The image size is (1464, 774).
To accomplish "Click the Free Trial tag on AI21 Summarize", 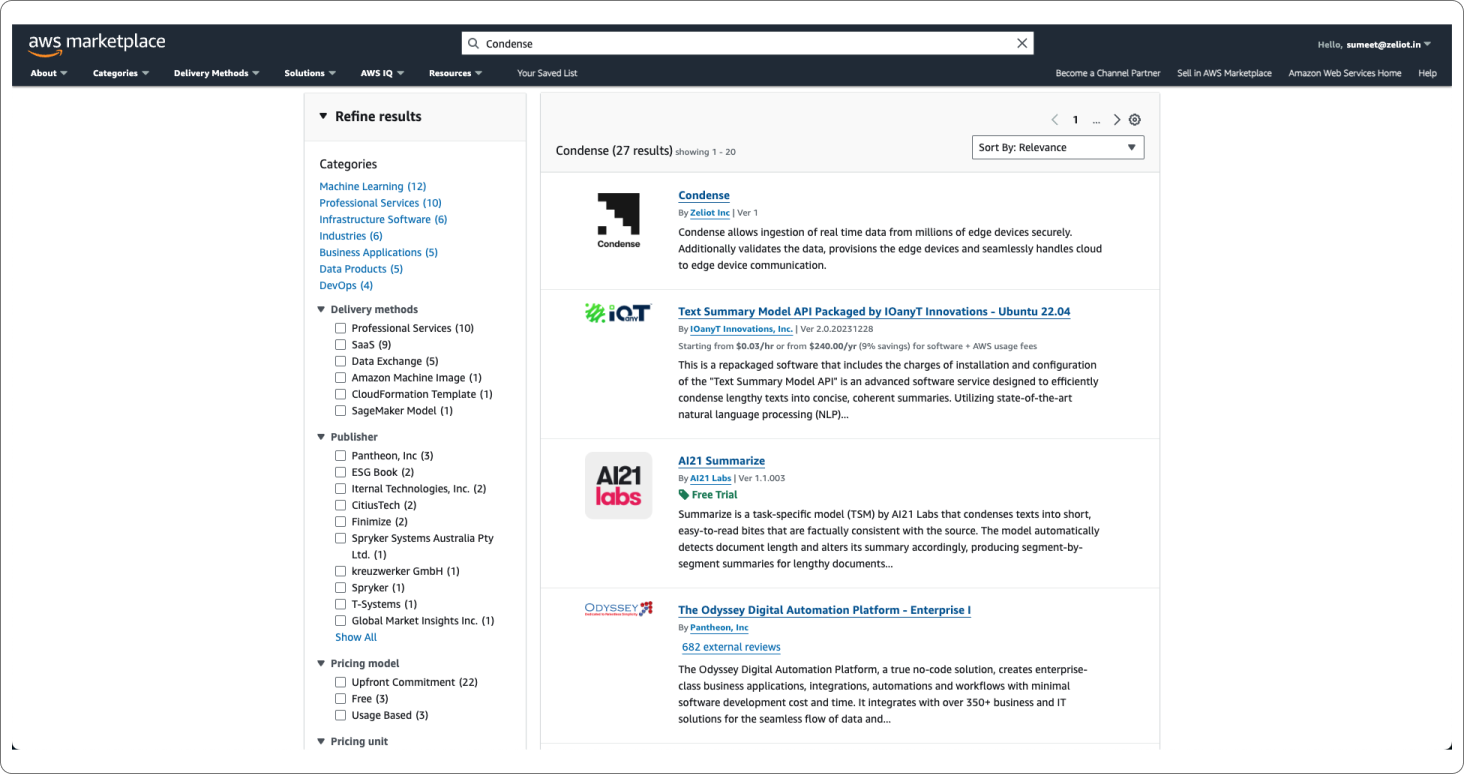I will point(708,495).
